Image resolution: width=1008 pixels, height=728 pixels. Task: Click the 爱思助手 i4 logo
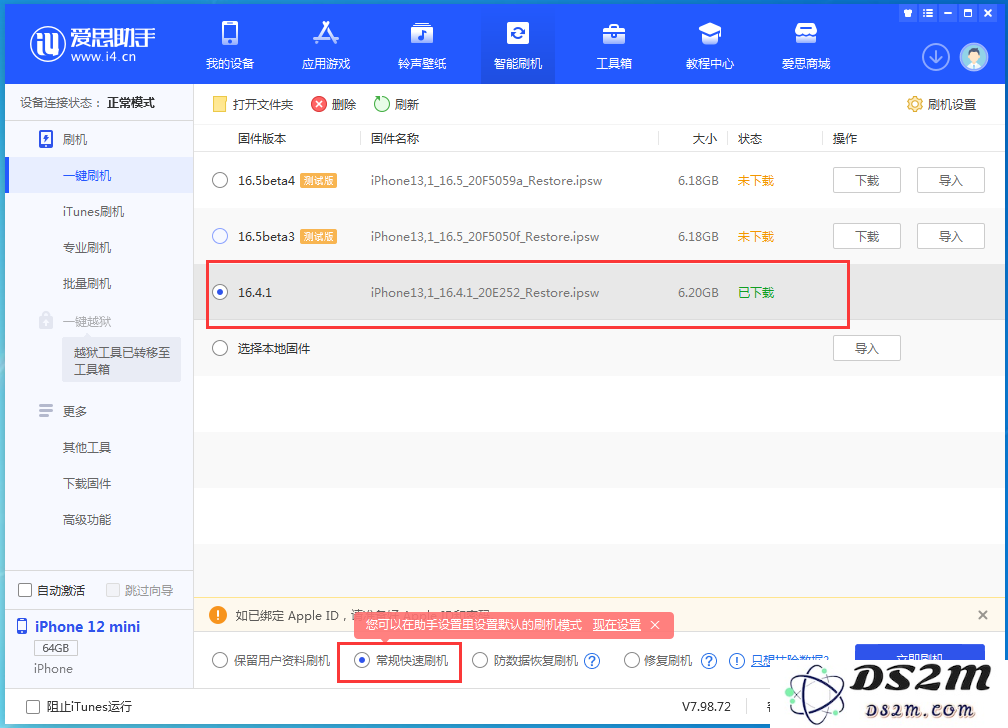click(93, 44)
